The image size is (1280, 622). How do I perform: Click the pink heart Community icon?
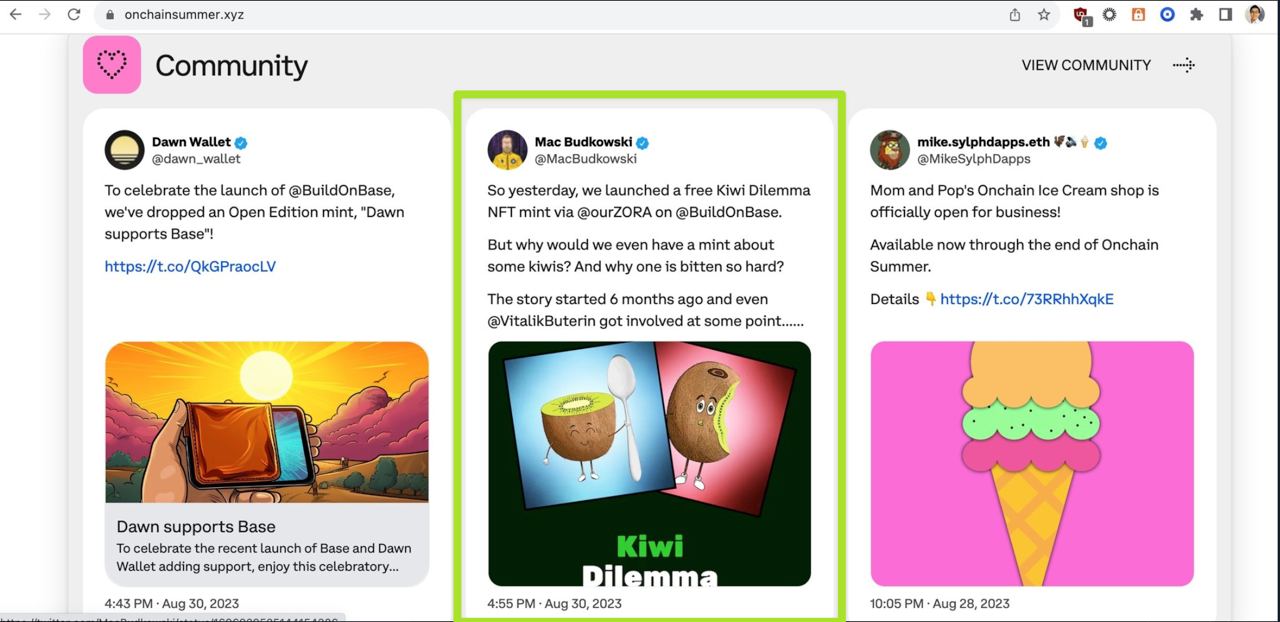point(112,65)
